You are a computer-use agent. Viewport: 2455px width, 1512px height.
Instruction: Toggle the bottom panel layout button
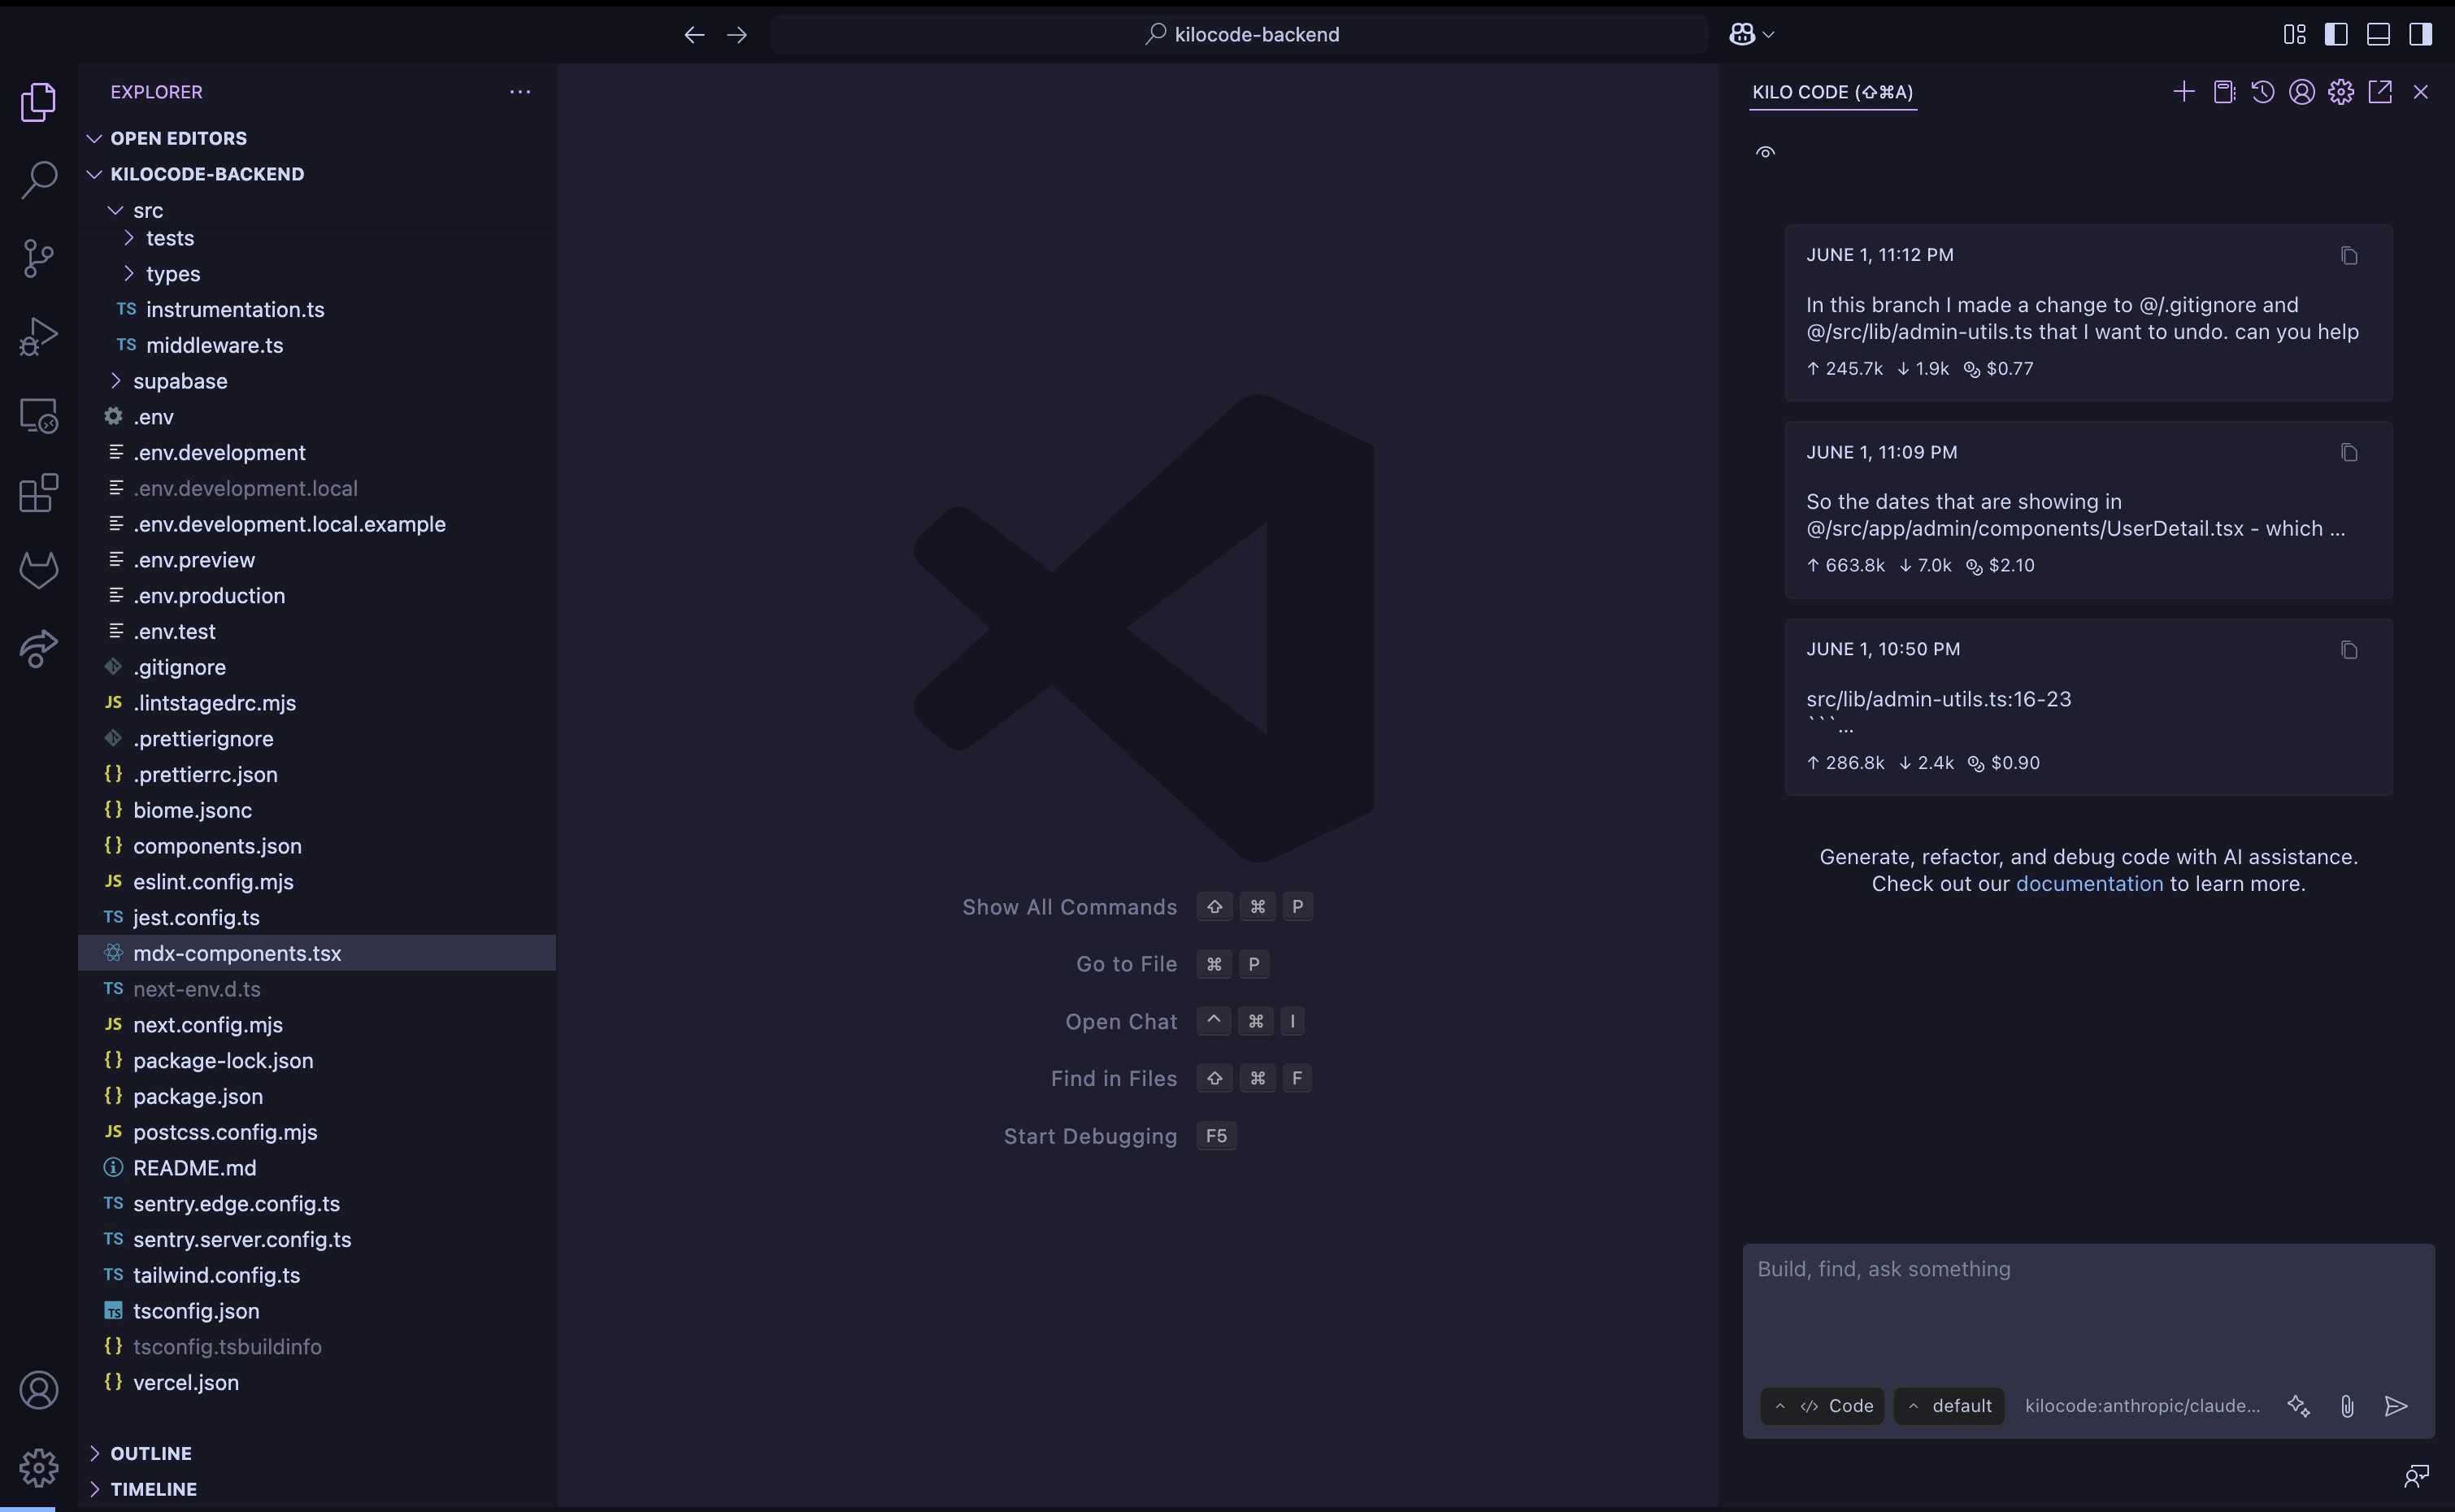(2378, 34)
